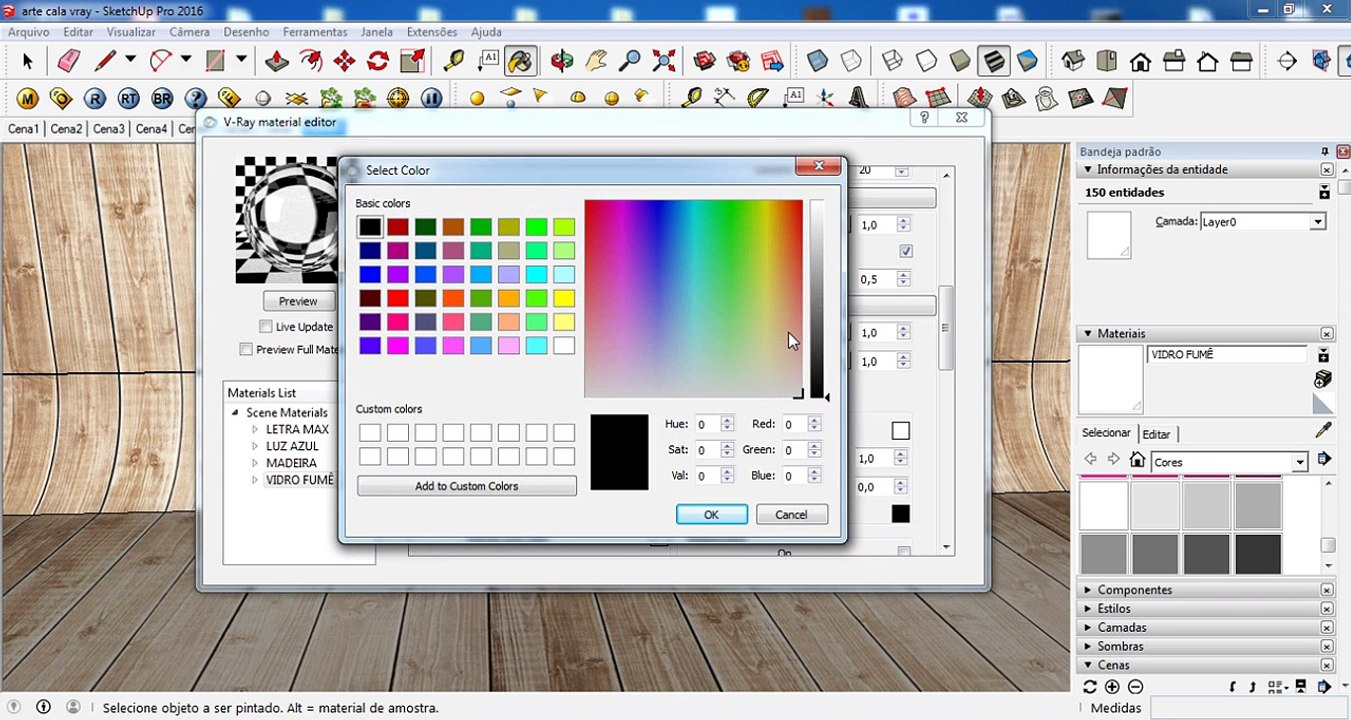Switch to Iso house view
Image resolution: width=1351 pixels, height=720 pixels.
pos(1073,61)
